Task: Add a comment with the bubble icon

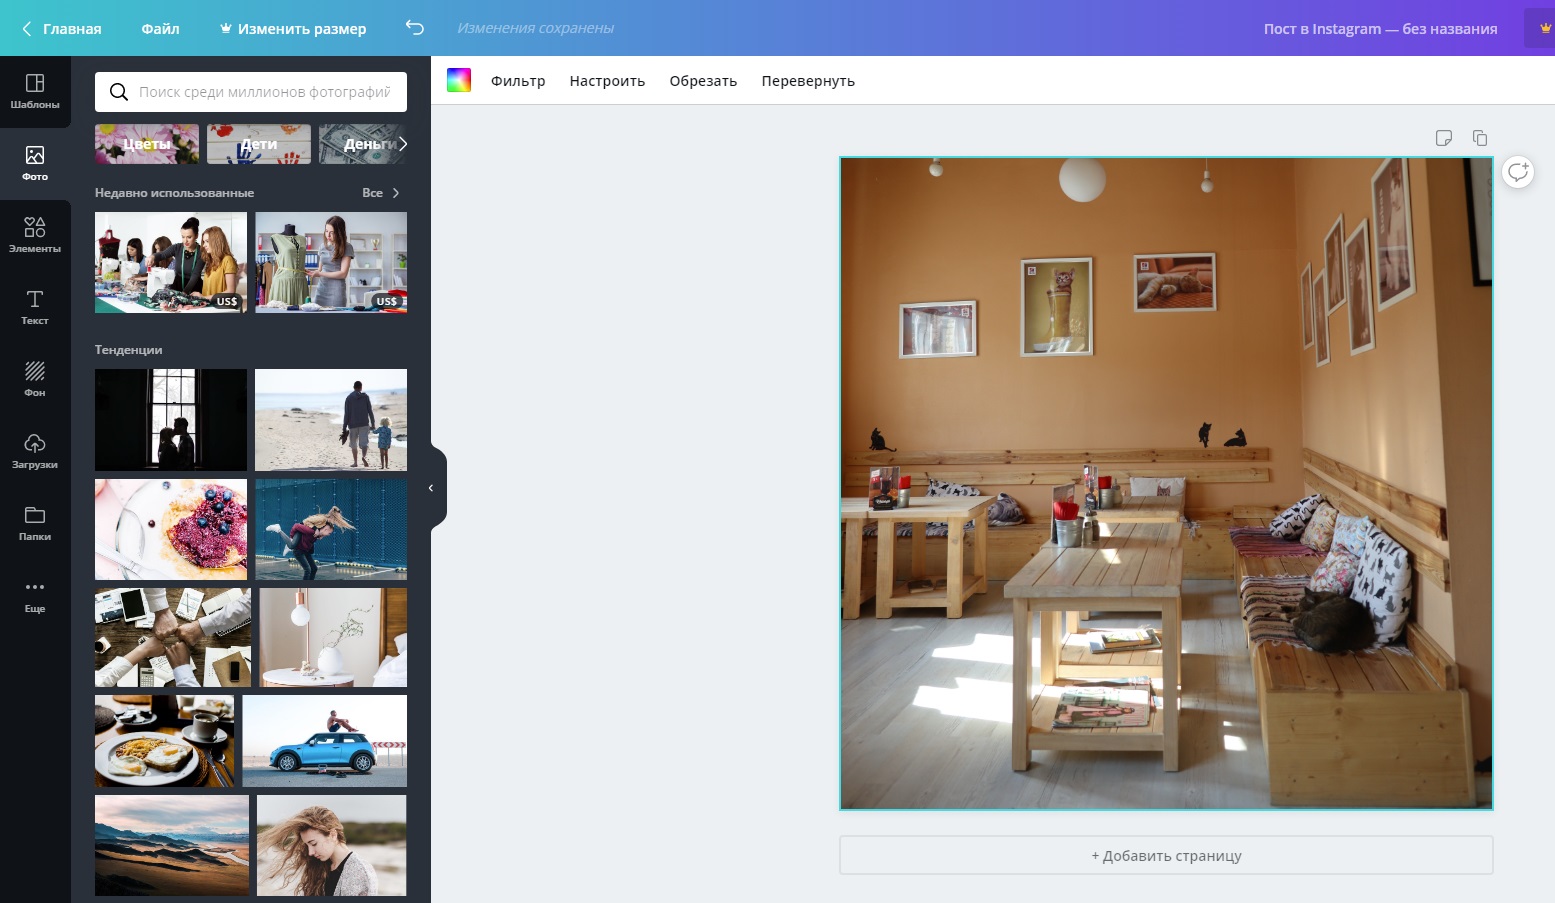Action: click(1518, 172)
